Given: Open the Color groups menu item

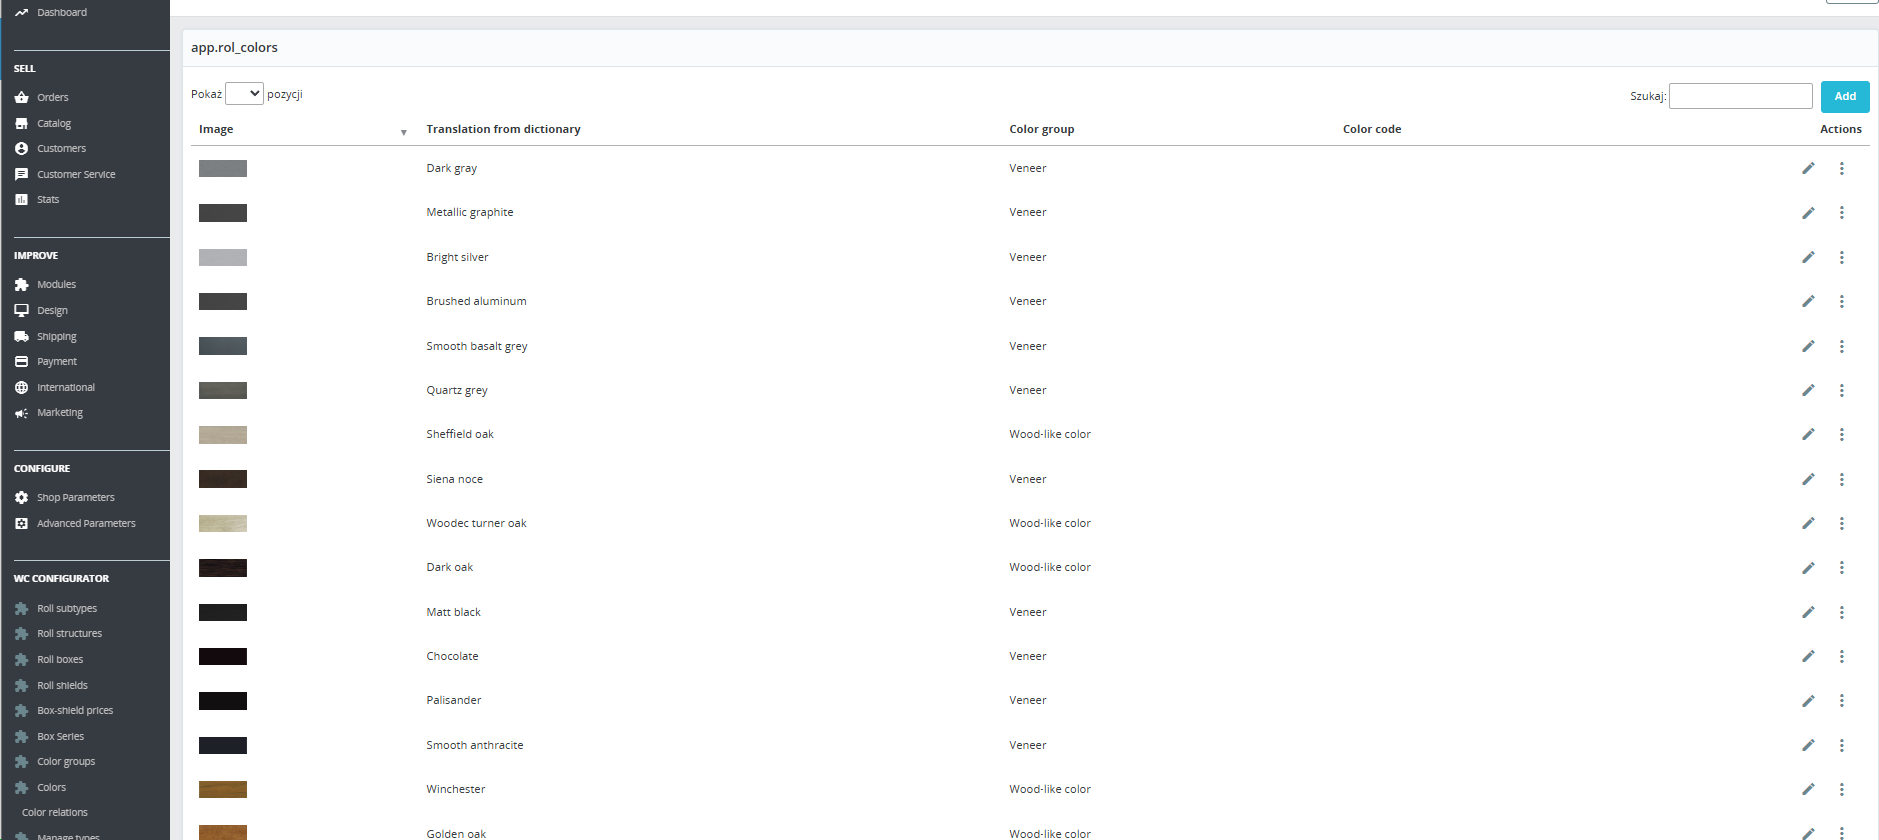Looking at the screenshot, I should click(66, 762).
